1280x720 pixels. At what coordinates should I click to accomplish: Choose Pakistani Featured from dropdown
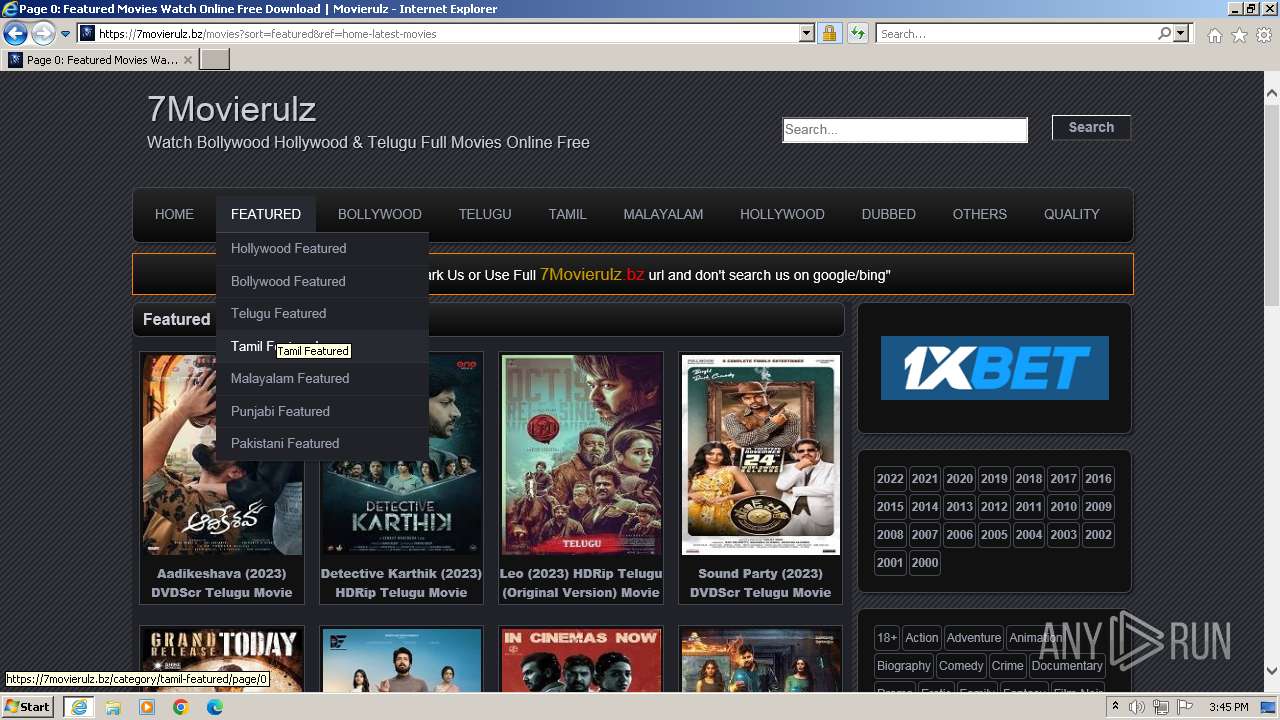click(322, 443)
